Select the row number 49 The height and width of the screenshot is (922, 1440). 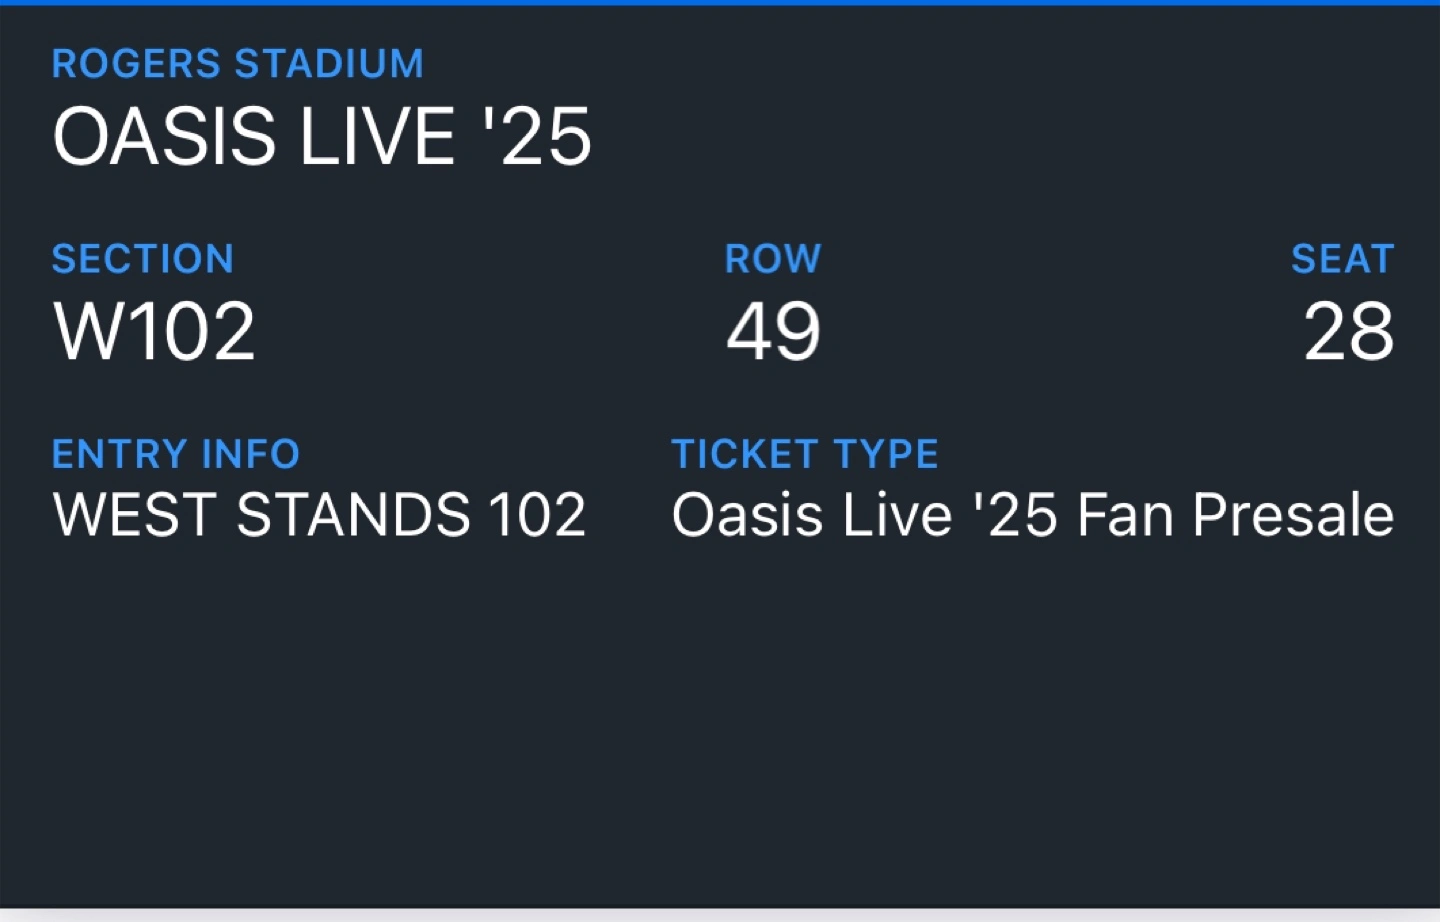click(x=773, y=331)
